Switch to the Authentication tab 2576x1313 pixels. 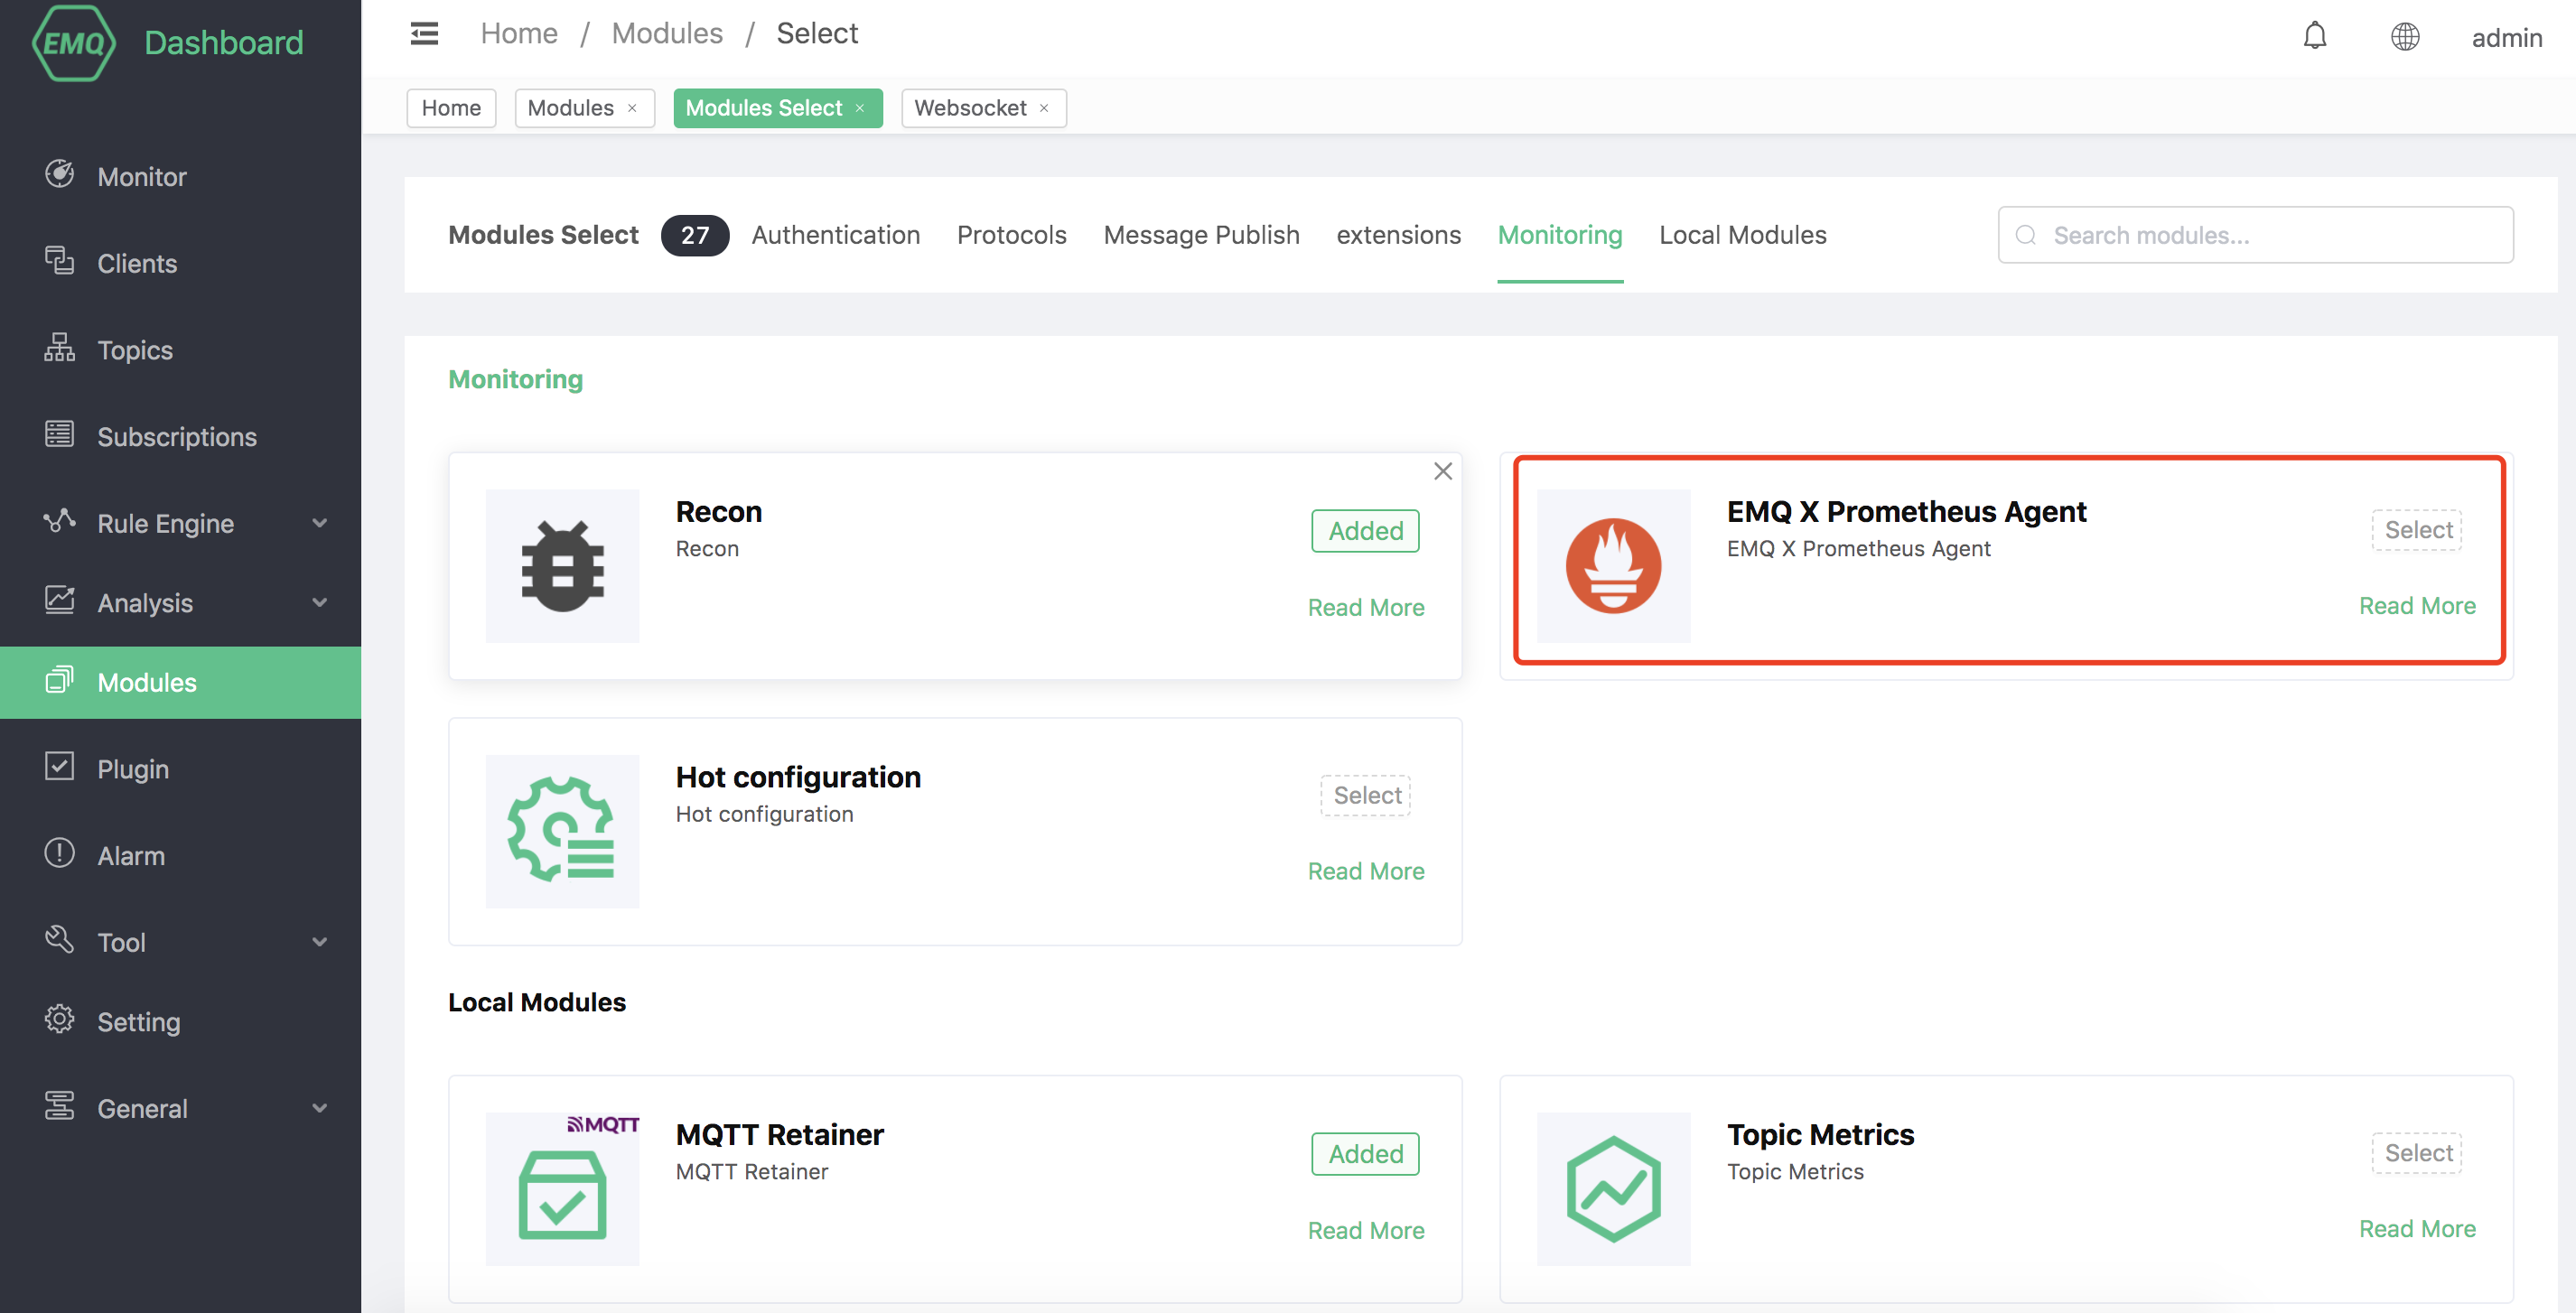click(835, 235)
